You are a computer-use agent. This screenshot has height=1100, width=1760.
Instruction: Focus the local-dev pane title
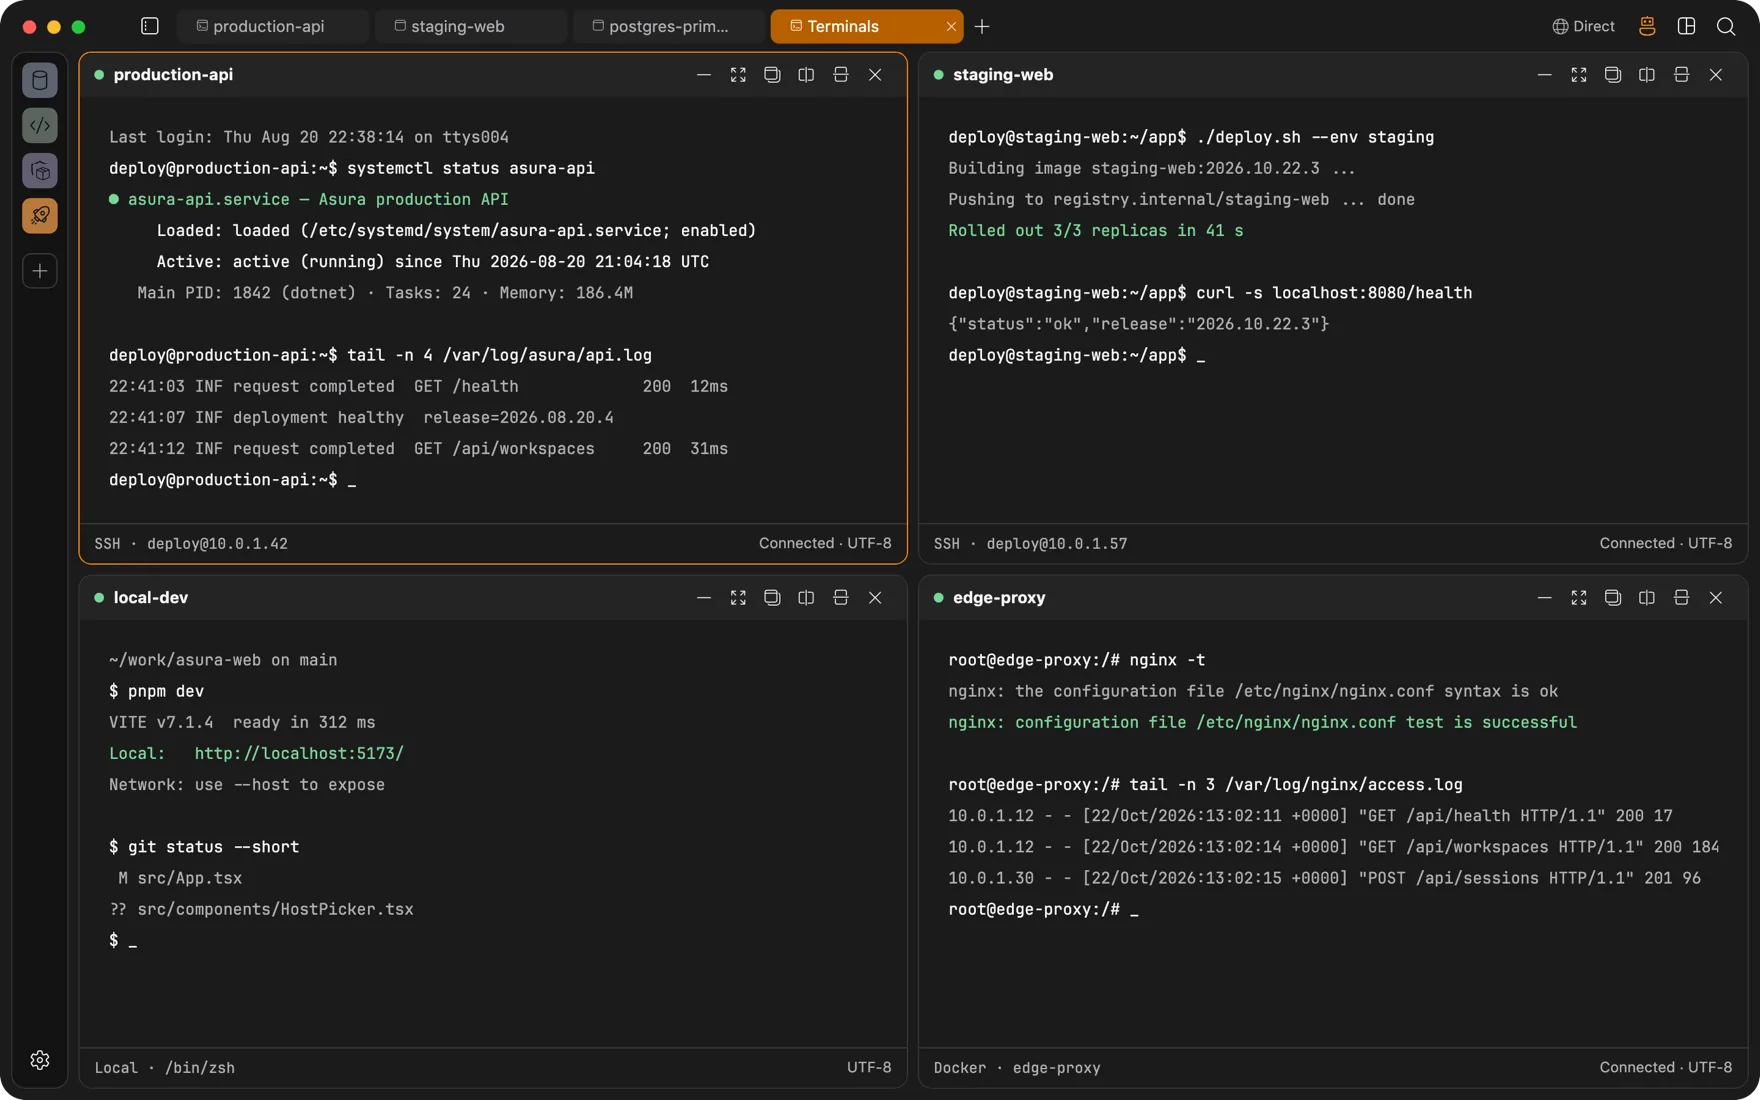click(151, 598)
